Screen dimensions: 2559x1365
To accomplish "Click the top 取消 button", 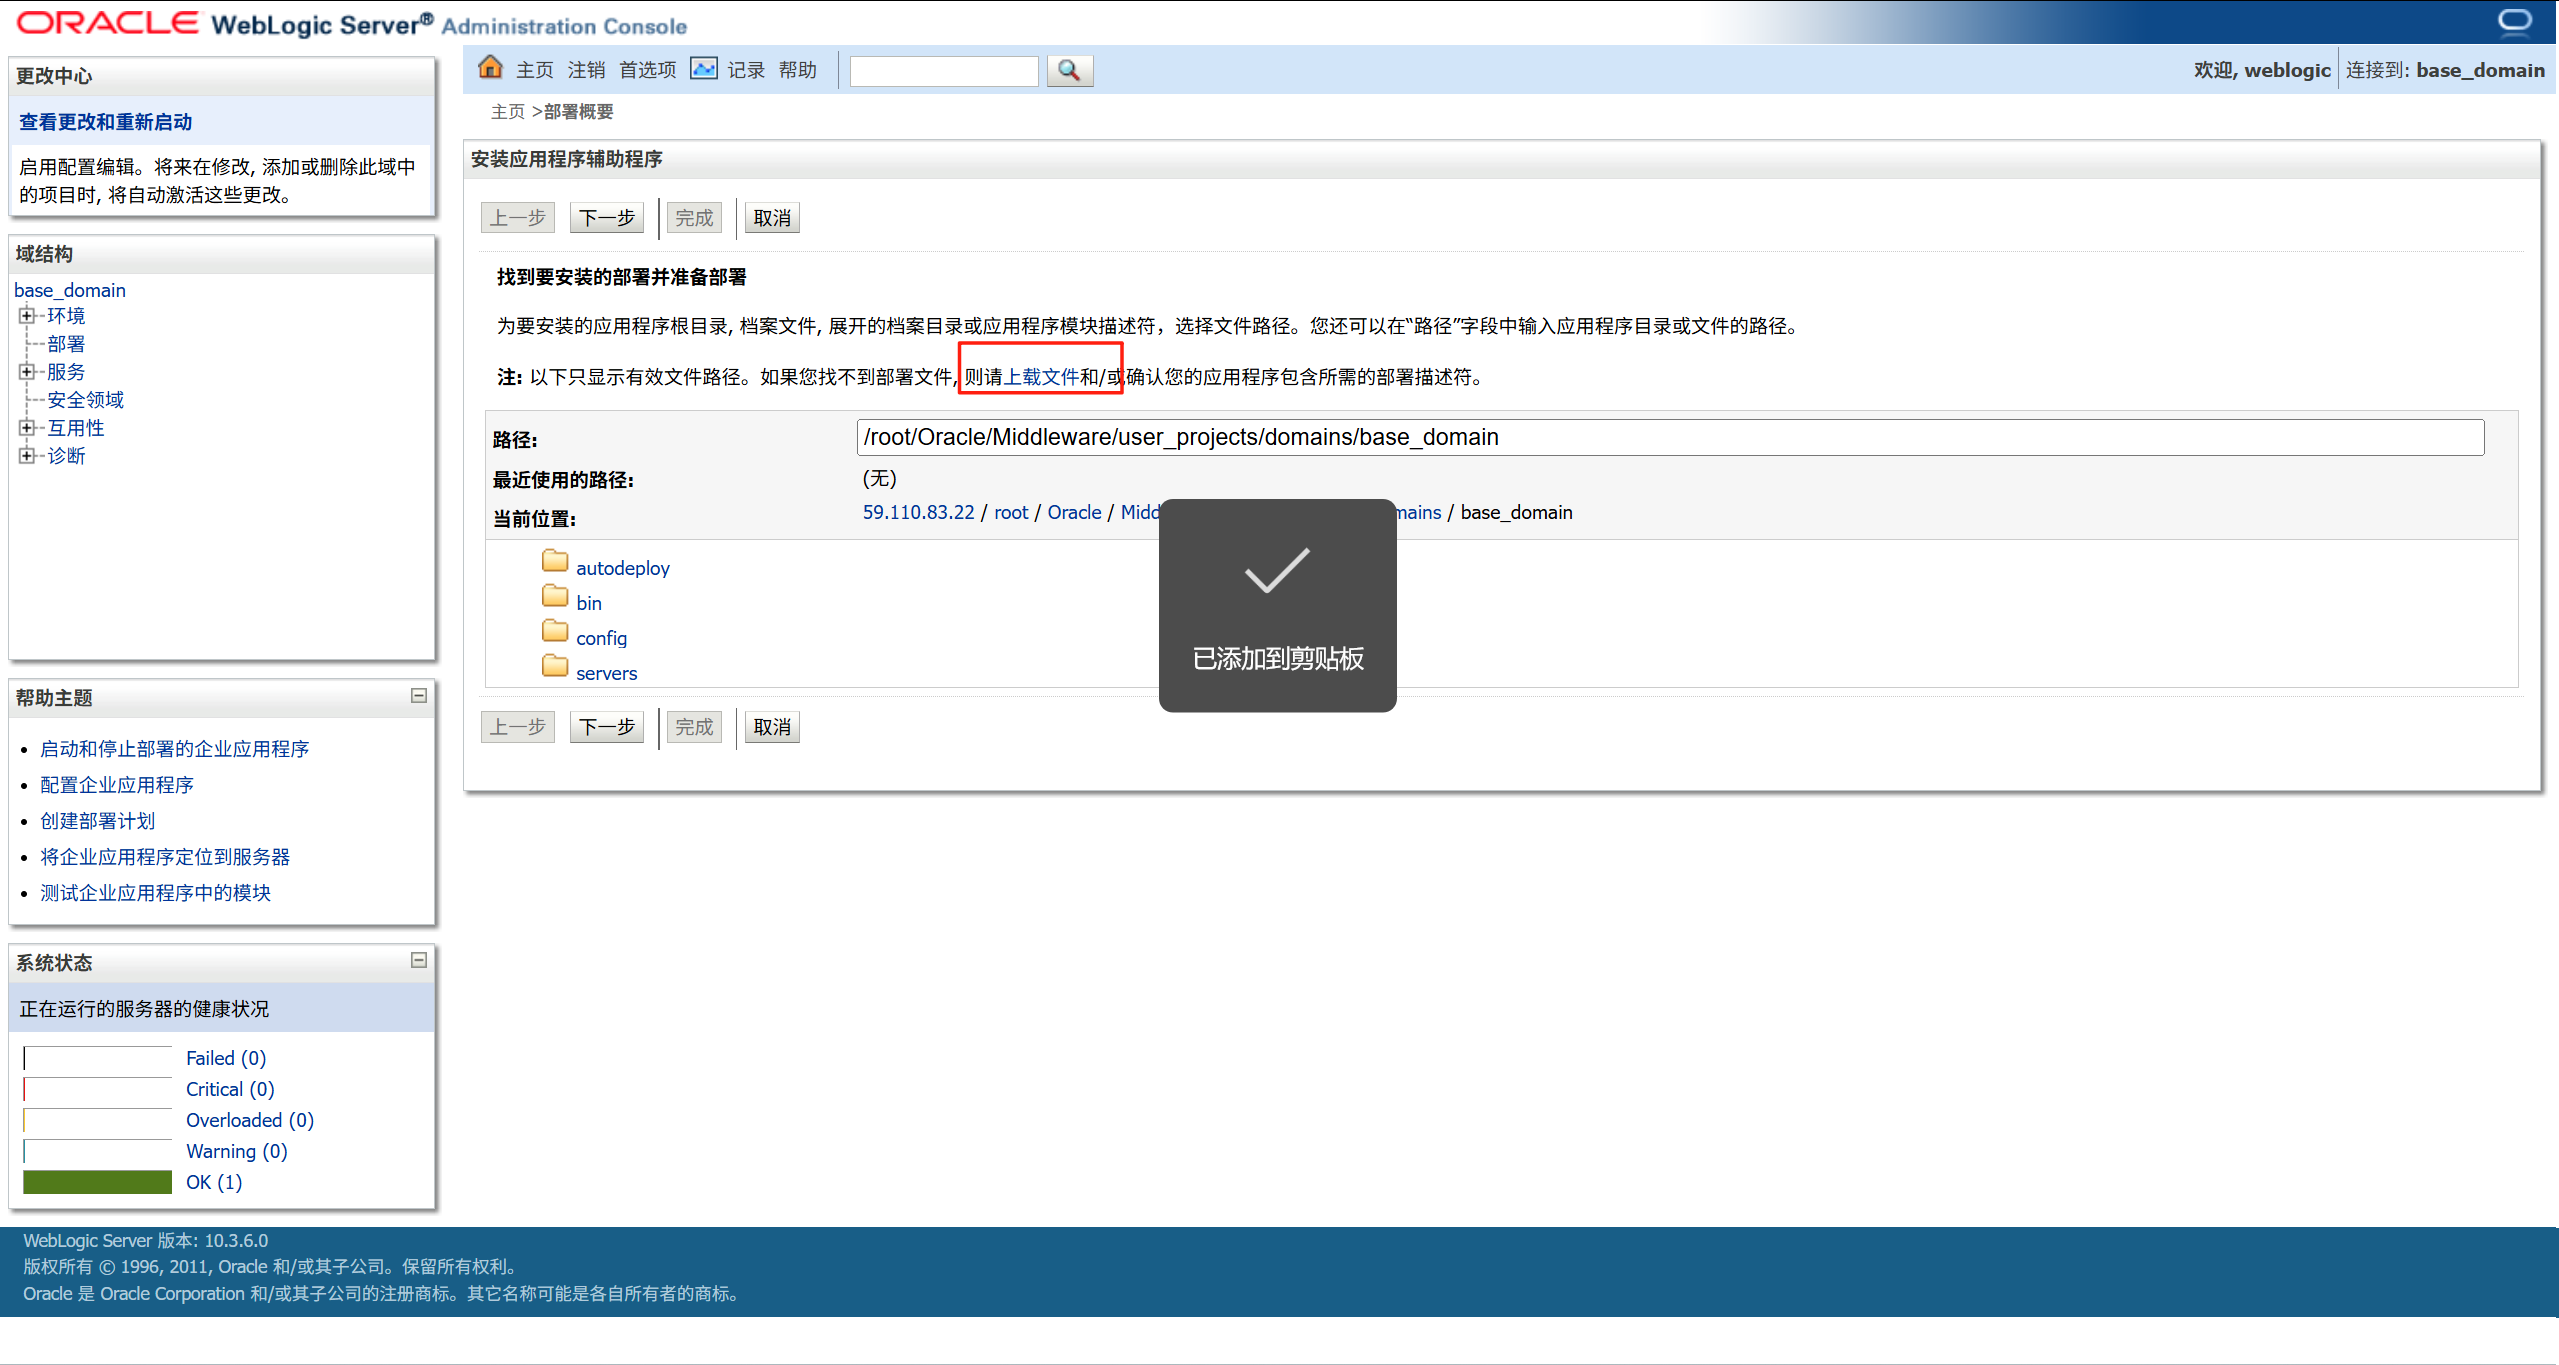I will pyautogui.click(x=772, y=218).
